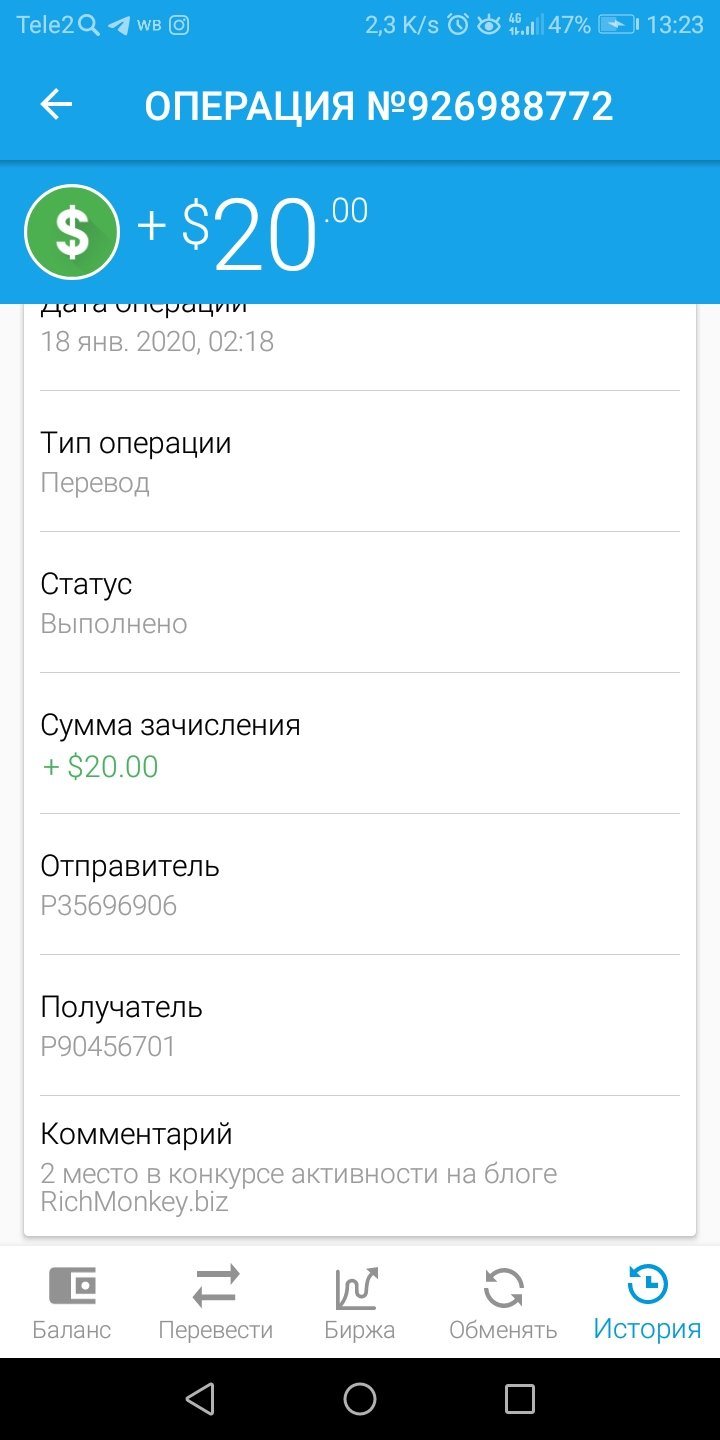Tap the Telegram notification icon in status bar
This screenshot has width=720, height=1440.
119,26
